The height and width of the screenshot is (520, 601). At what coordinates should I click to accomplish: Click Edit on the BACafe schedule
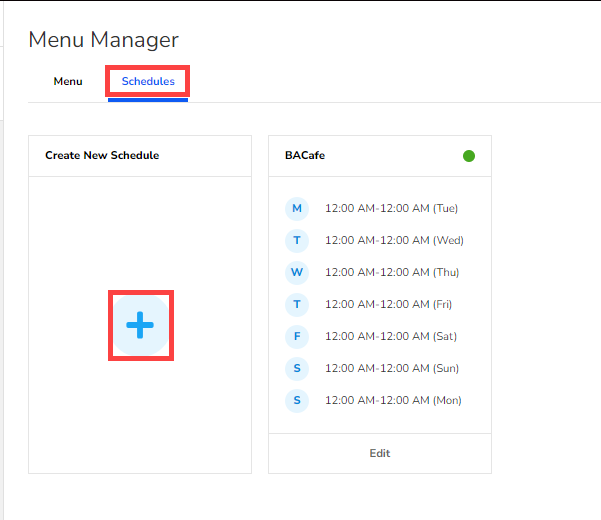click(380, 453)
